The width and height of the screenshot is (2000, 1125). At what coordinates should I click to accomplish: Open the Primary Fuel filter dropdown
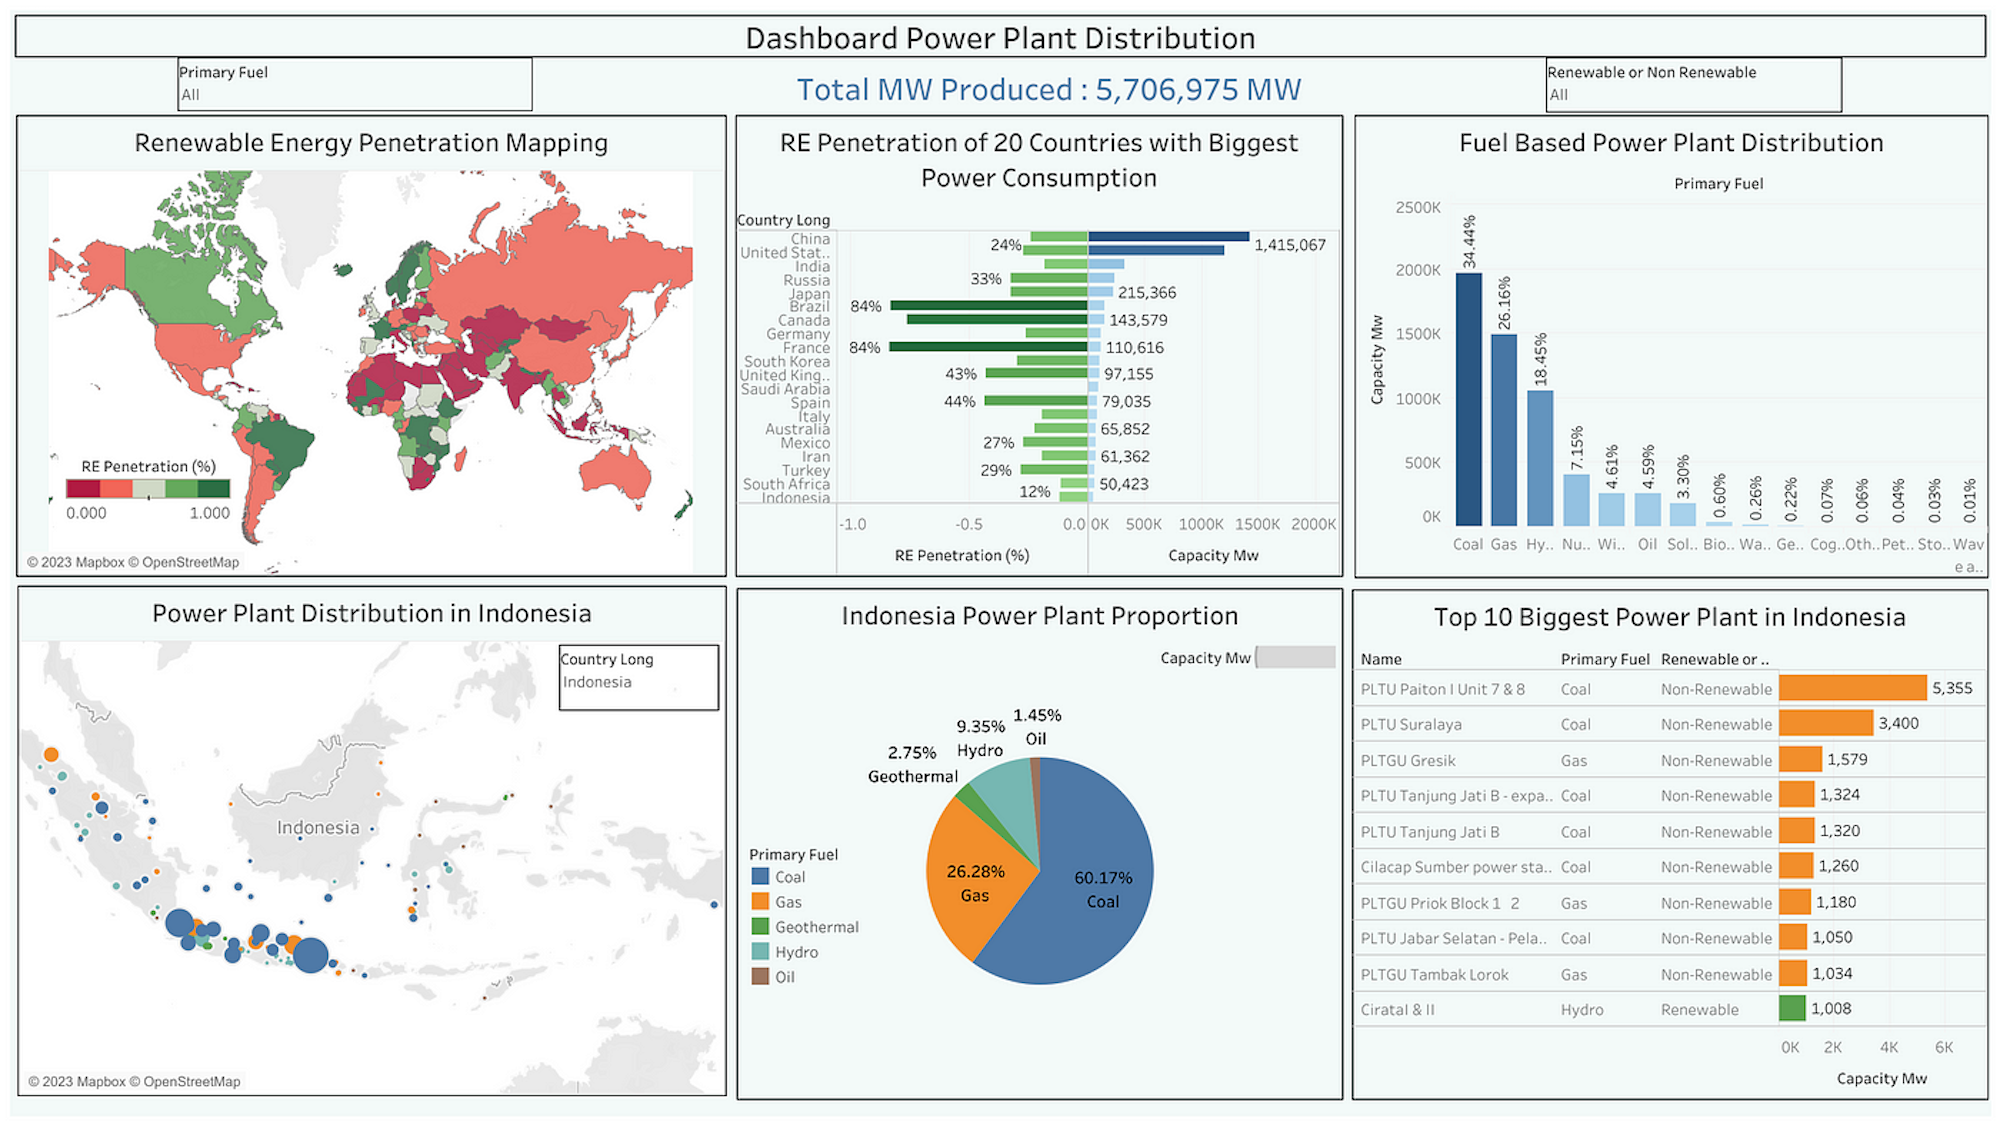pyautogui.click(x=354, y=94)
